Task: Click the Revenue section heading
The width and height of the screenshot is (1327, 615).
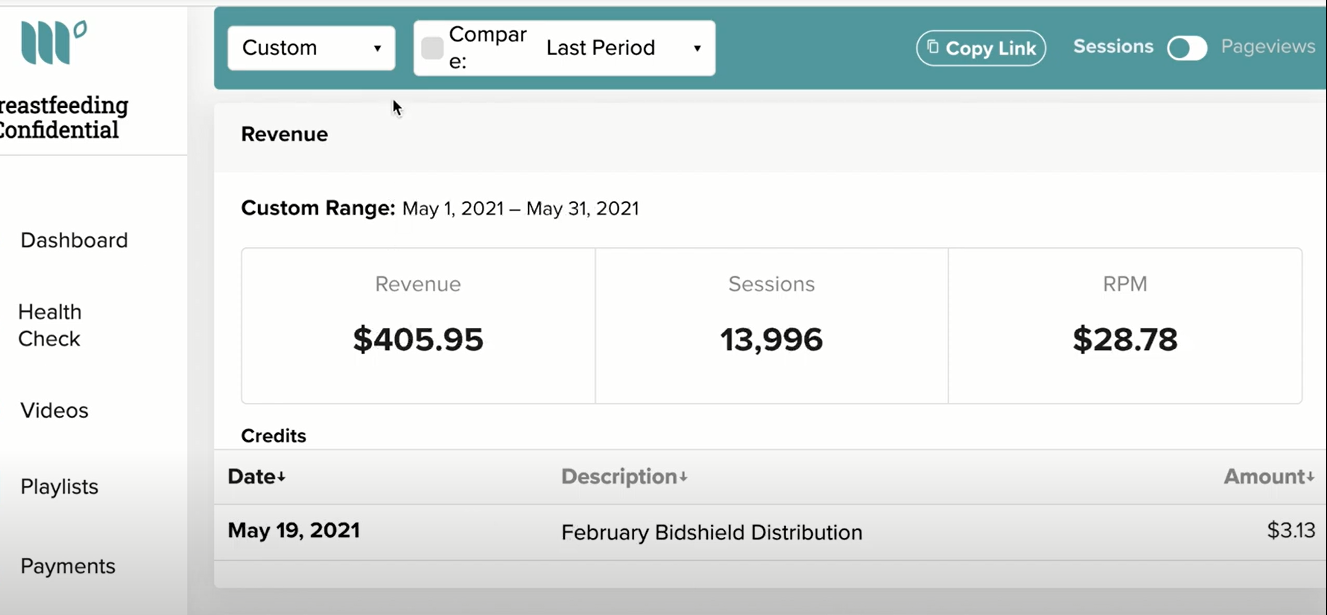Action: [x=284, y=134]
